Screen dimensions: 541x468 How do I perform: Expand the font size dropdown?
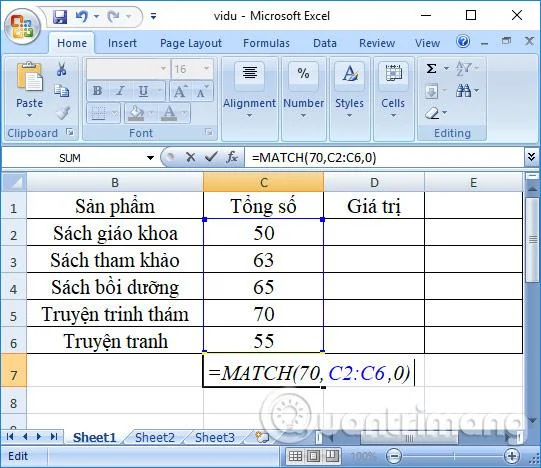tap(206, 68)
